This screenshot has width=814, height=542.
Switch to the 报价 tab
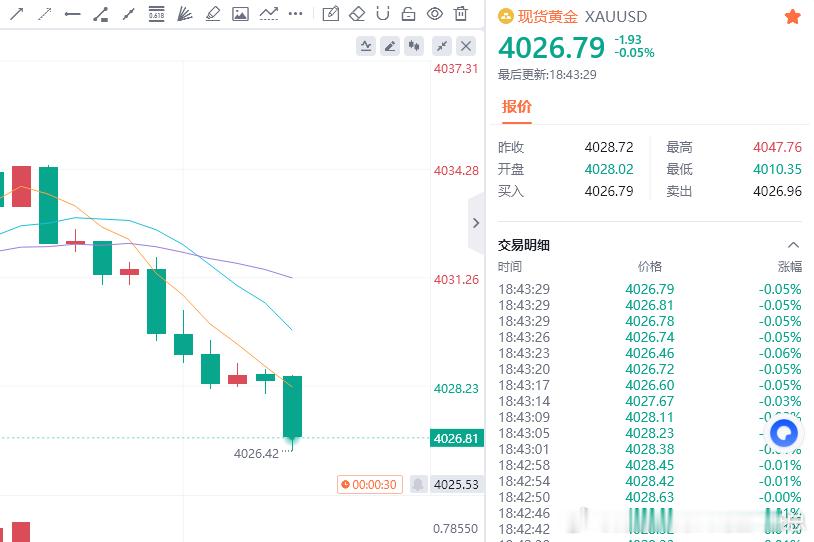tap(517, 107)
